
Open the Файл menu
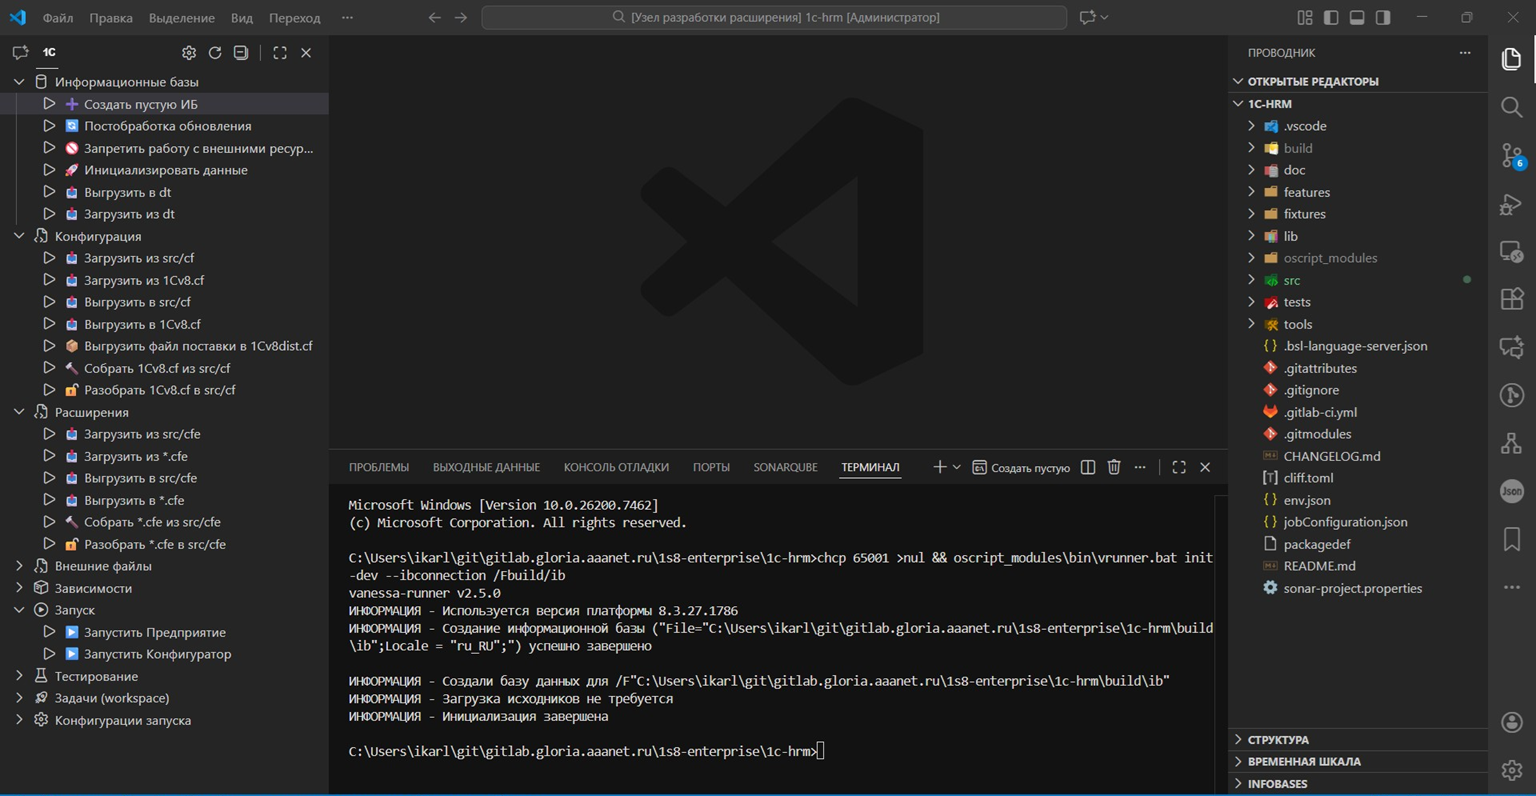pos(58,18)
